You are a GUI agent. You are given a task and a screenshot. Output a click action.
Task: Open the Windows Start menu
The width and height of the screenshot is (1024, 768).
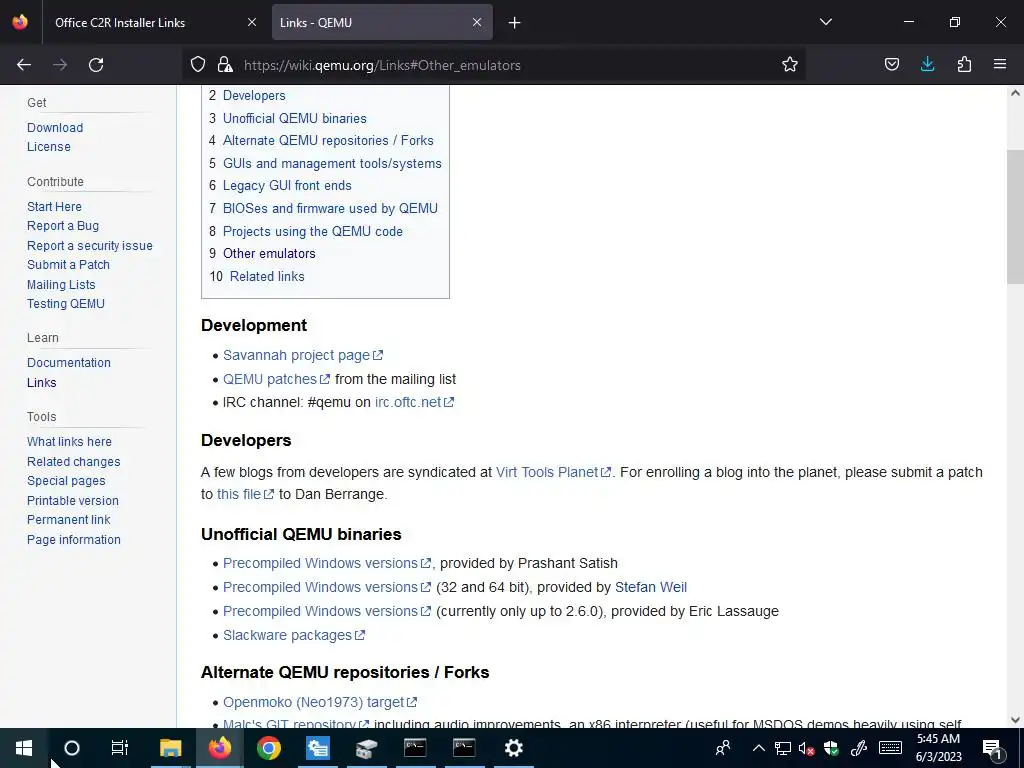pyautogui.click(x=24, y=748)
